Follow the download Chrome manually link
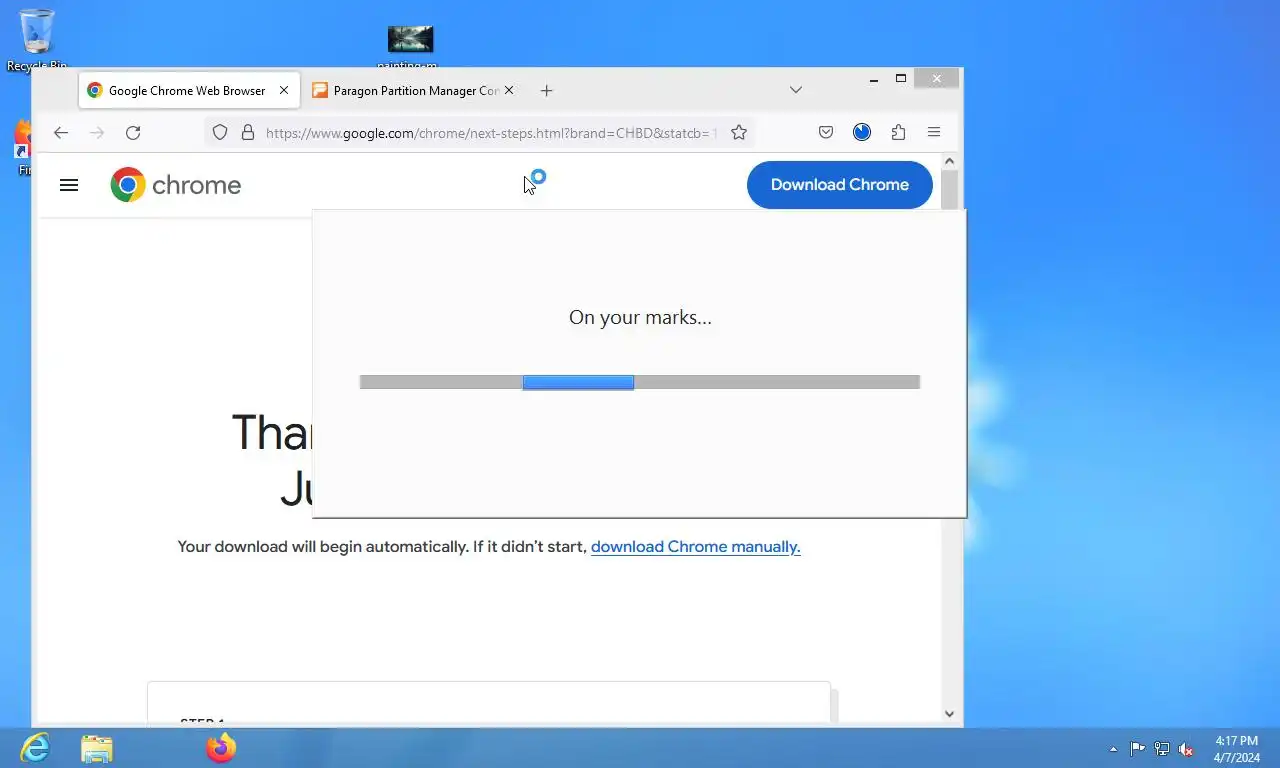 (x=696, y=547)
